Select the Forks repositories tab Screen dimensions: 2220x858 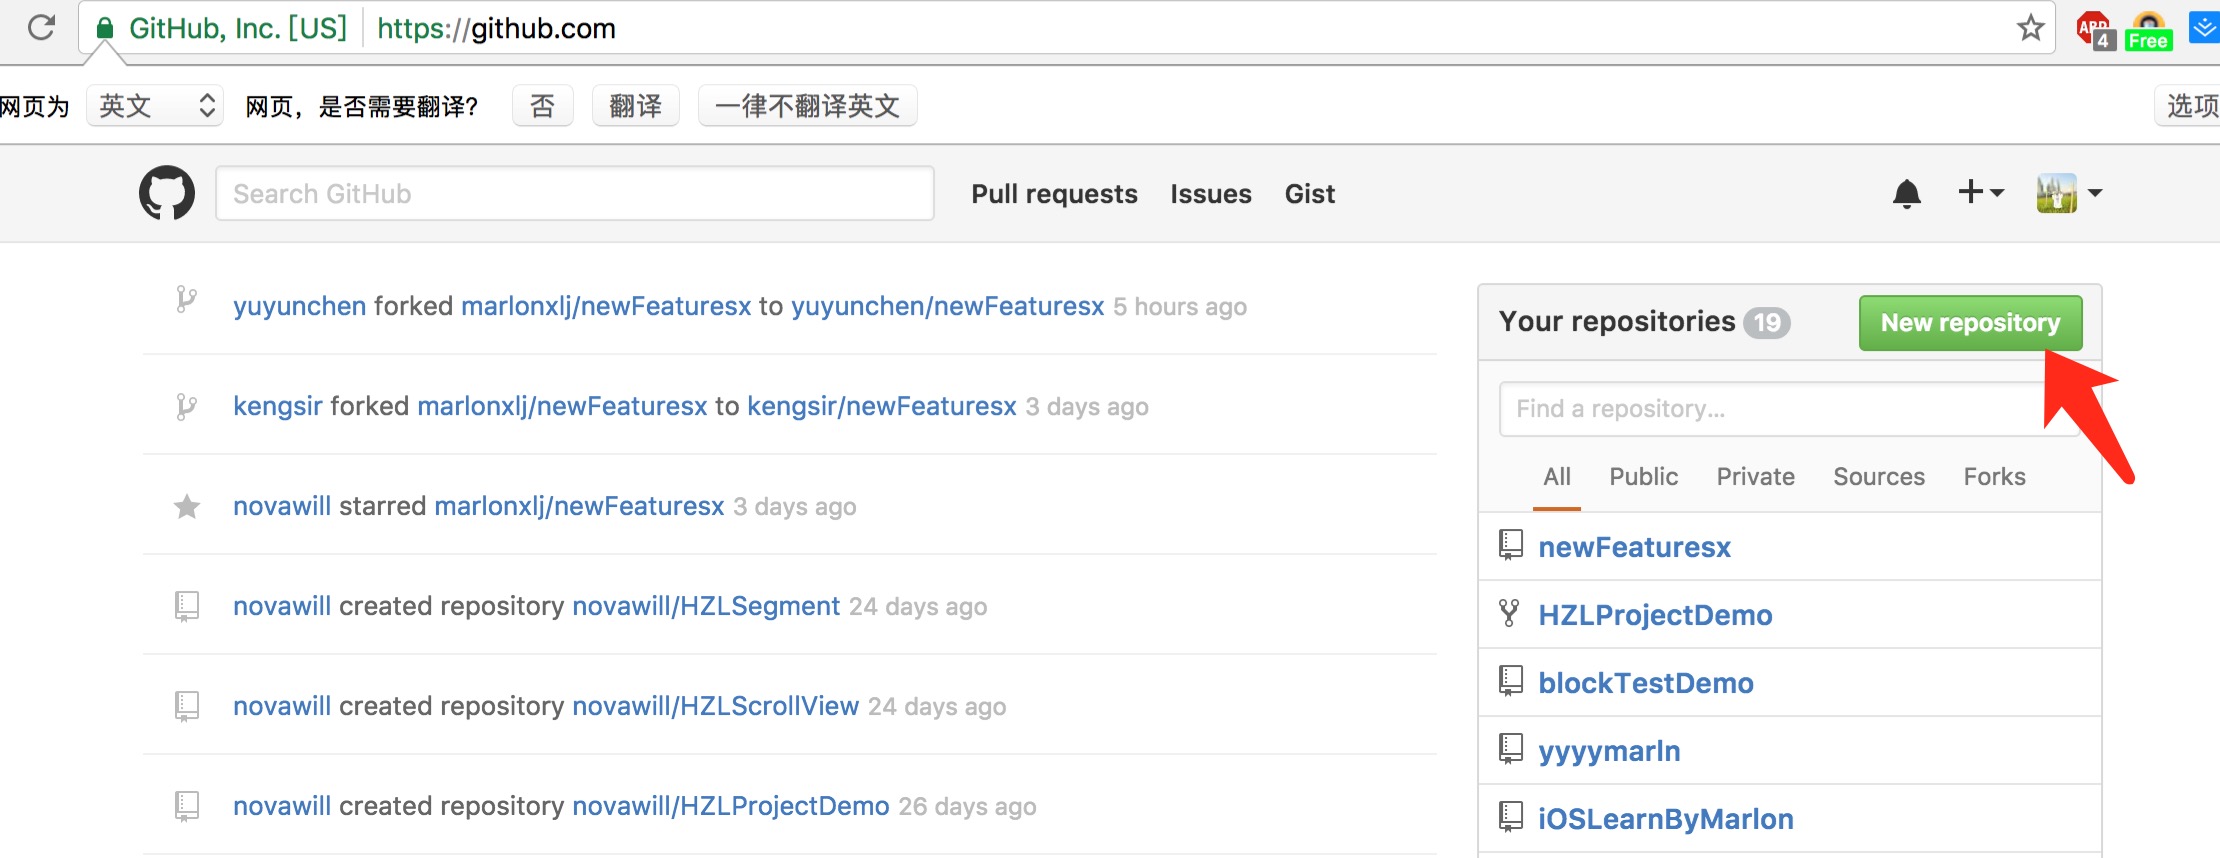coord(1995,477)
